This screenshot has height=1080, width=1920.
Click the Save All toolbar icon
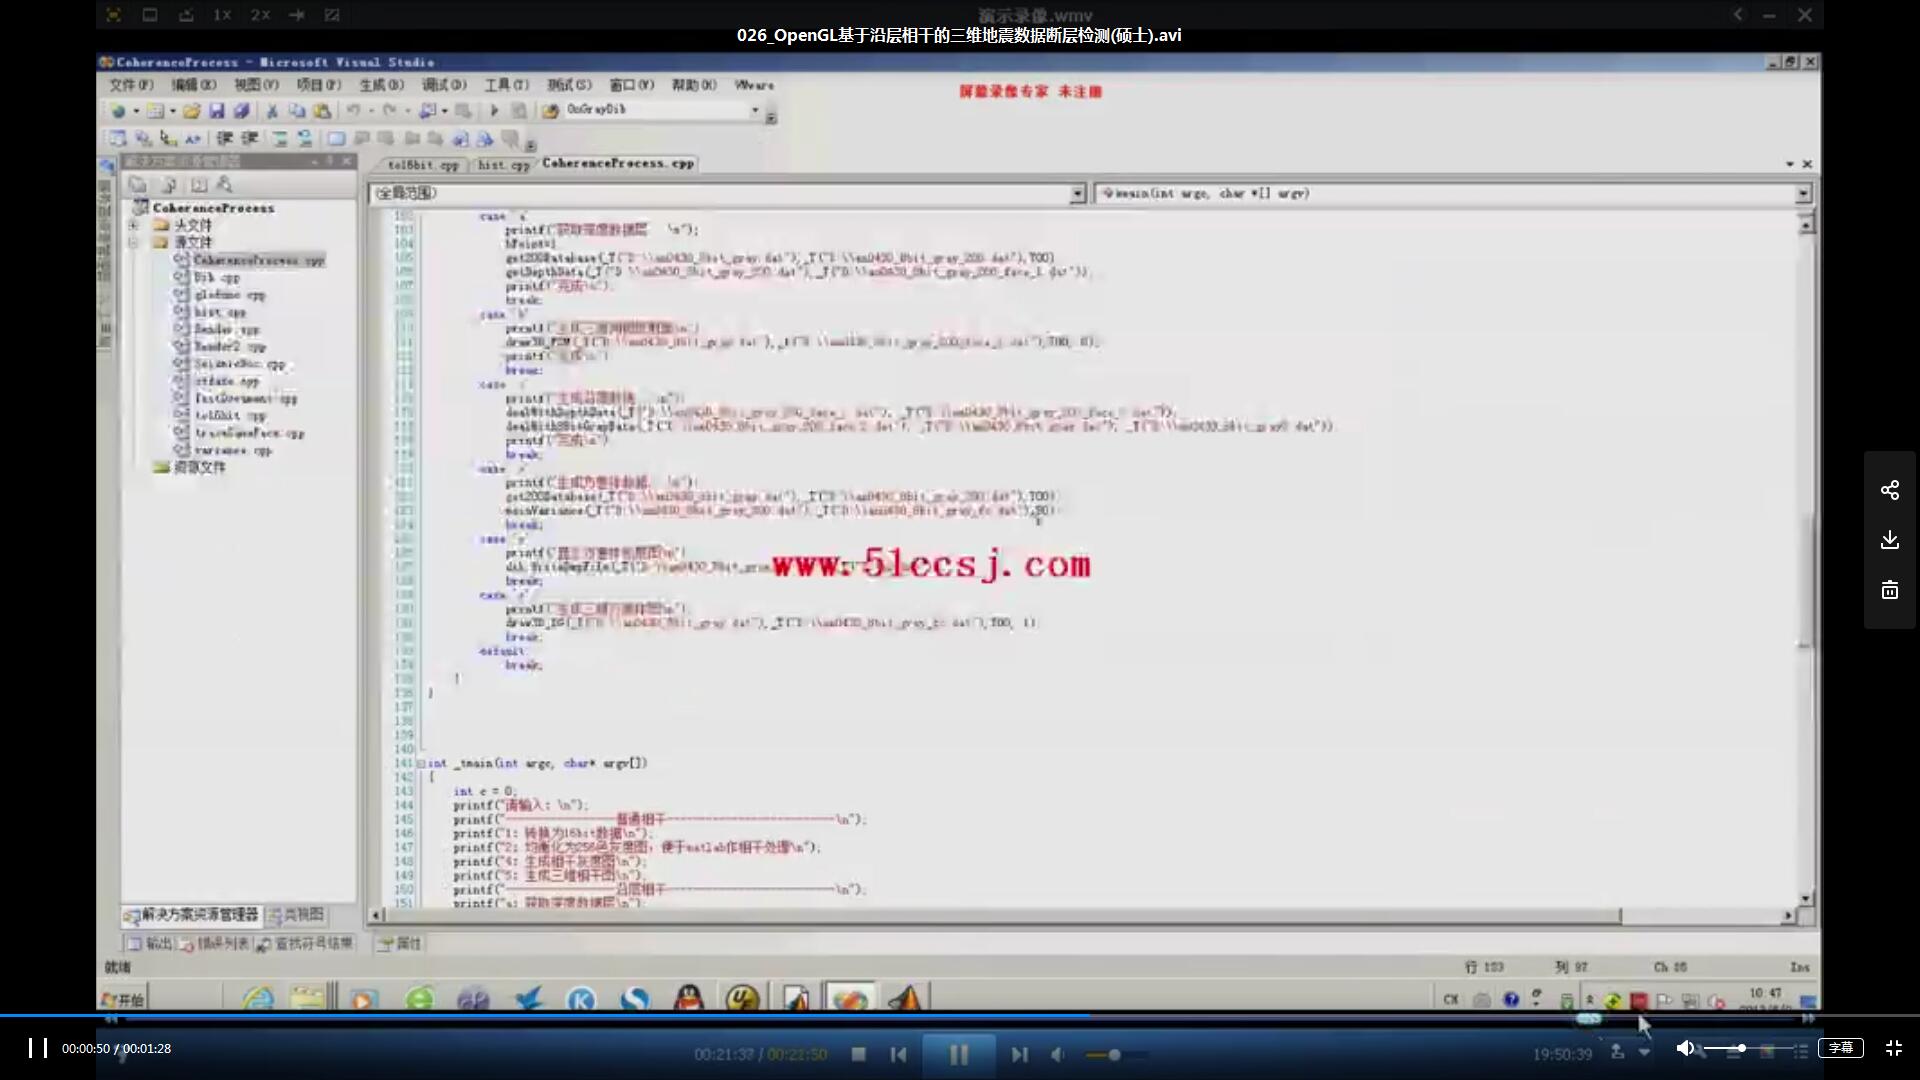pos(241,111)
